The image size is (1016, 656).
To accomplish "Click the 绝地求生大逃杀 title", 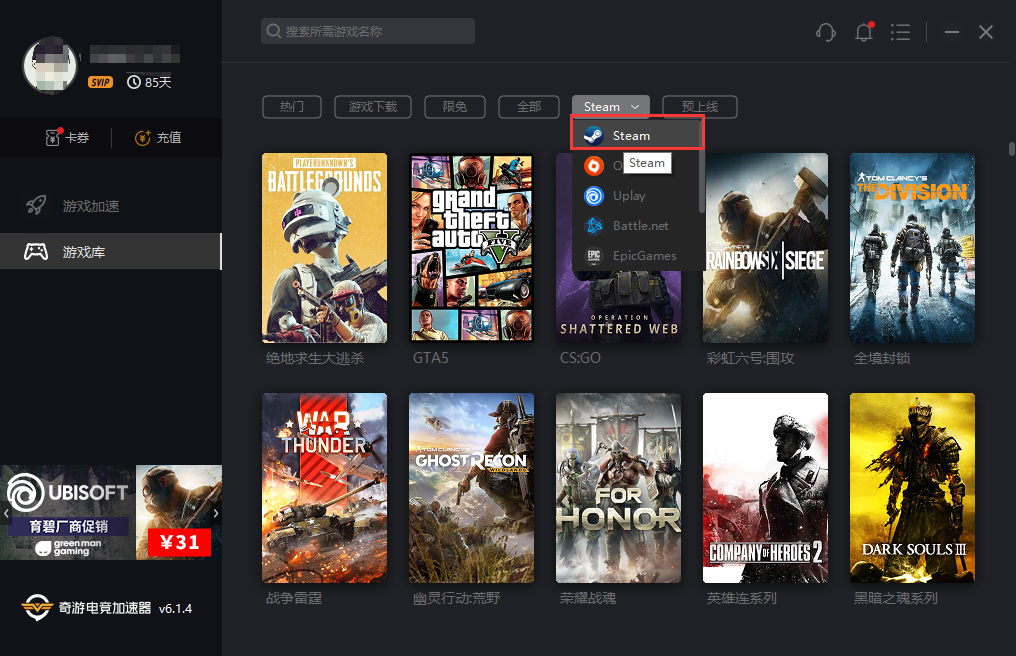I will click(x=315, y=358).
